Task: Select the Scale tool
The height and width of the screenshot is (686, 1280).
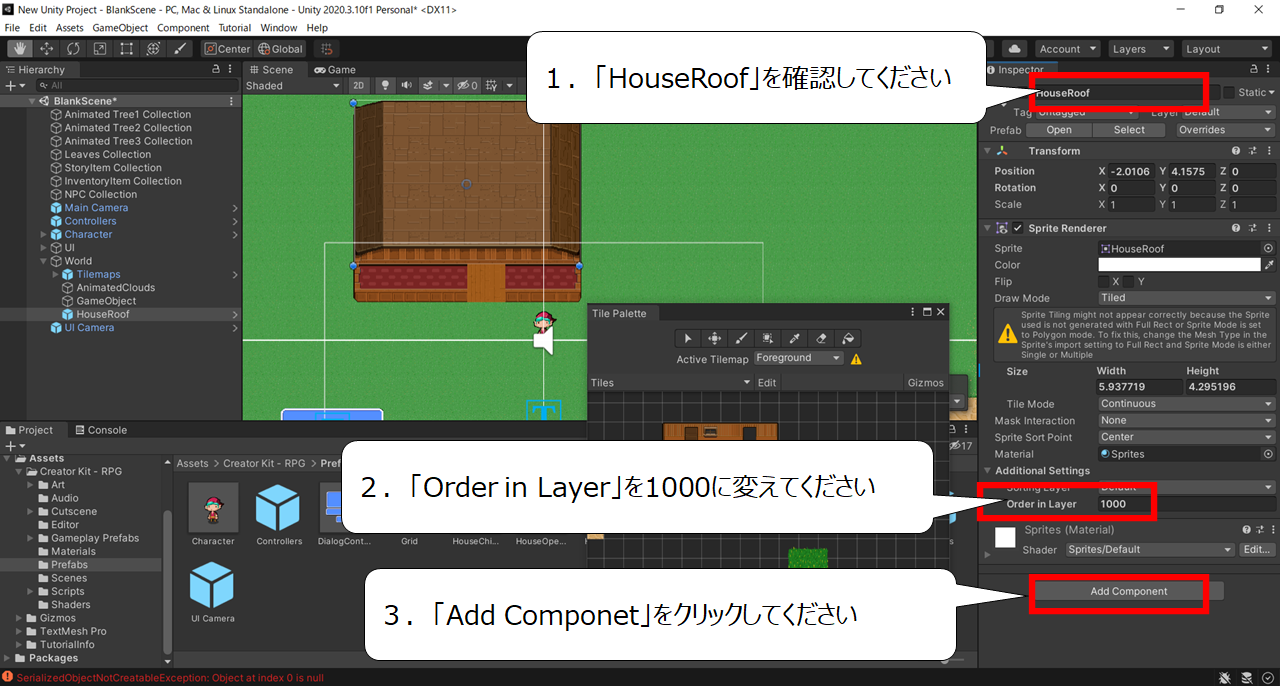Action: pyautogui.click(x=100, y=48)
